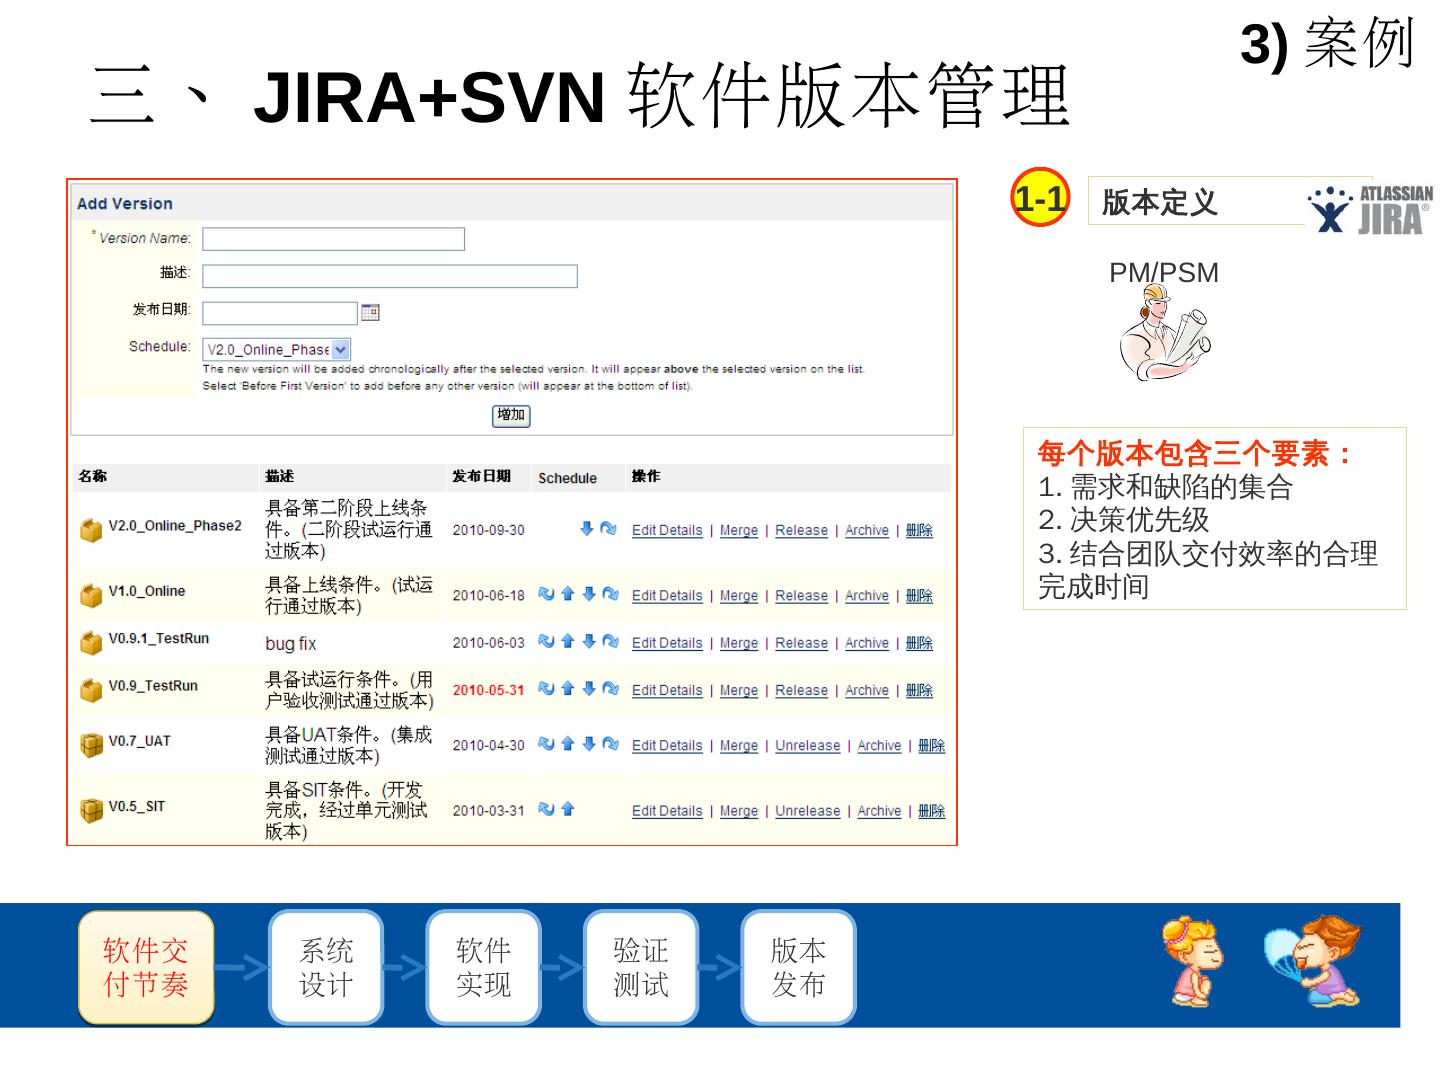The width and height of the screenshot is (1440, 1080).
Task: Release the V1.0_Online version
Action: pyautogui.click(x=802, y=595)
